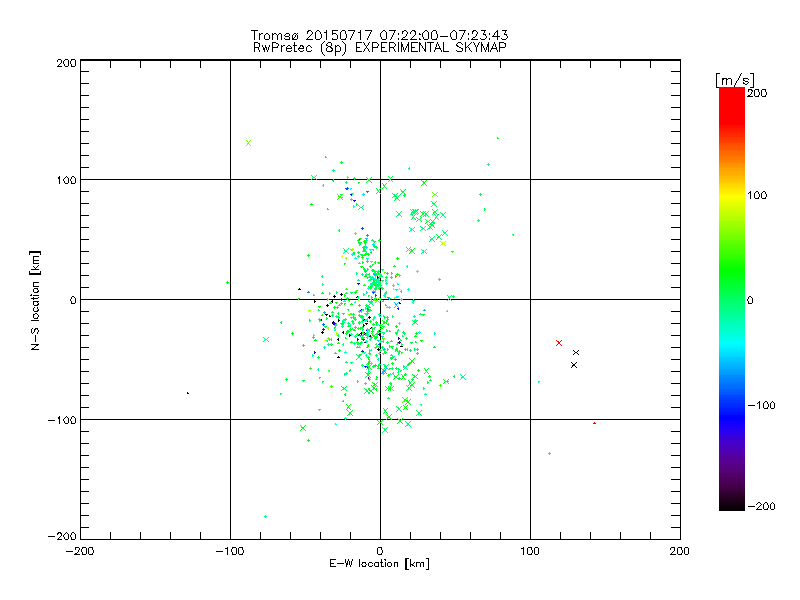Click the x-axis tick label "-100"
The width and height of the screenshot is (800, 600).
(x=230, y=551)
